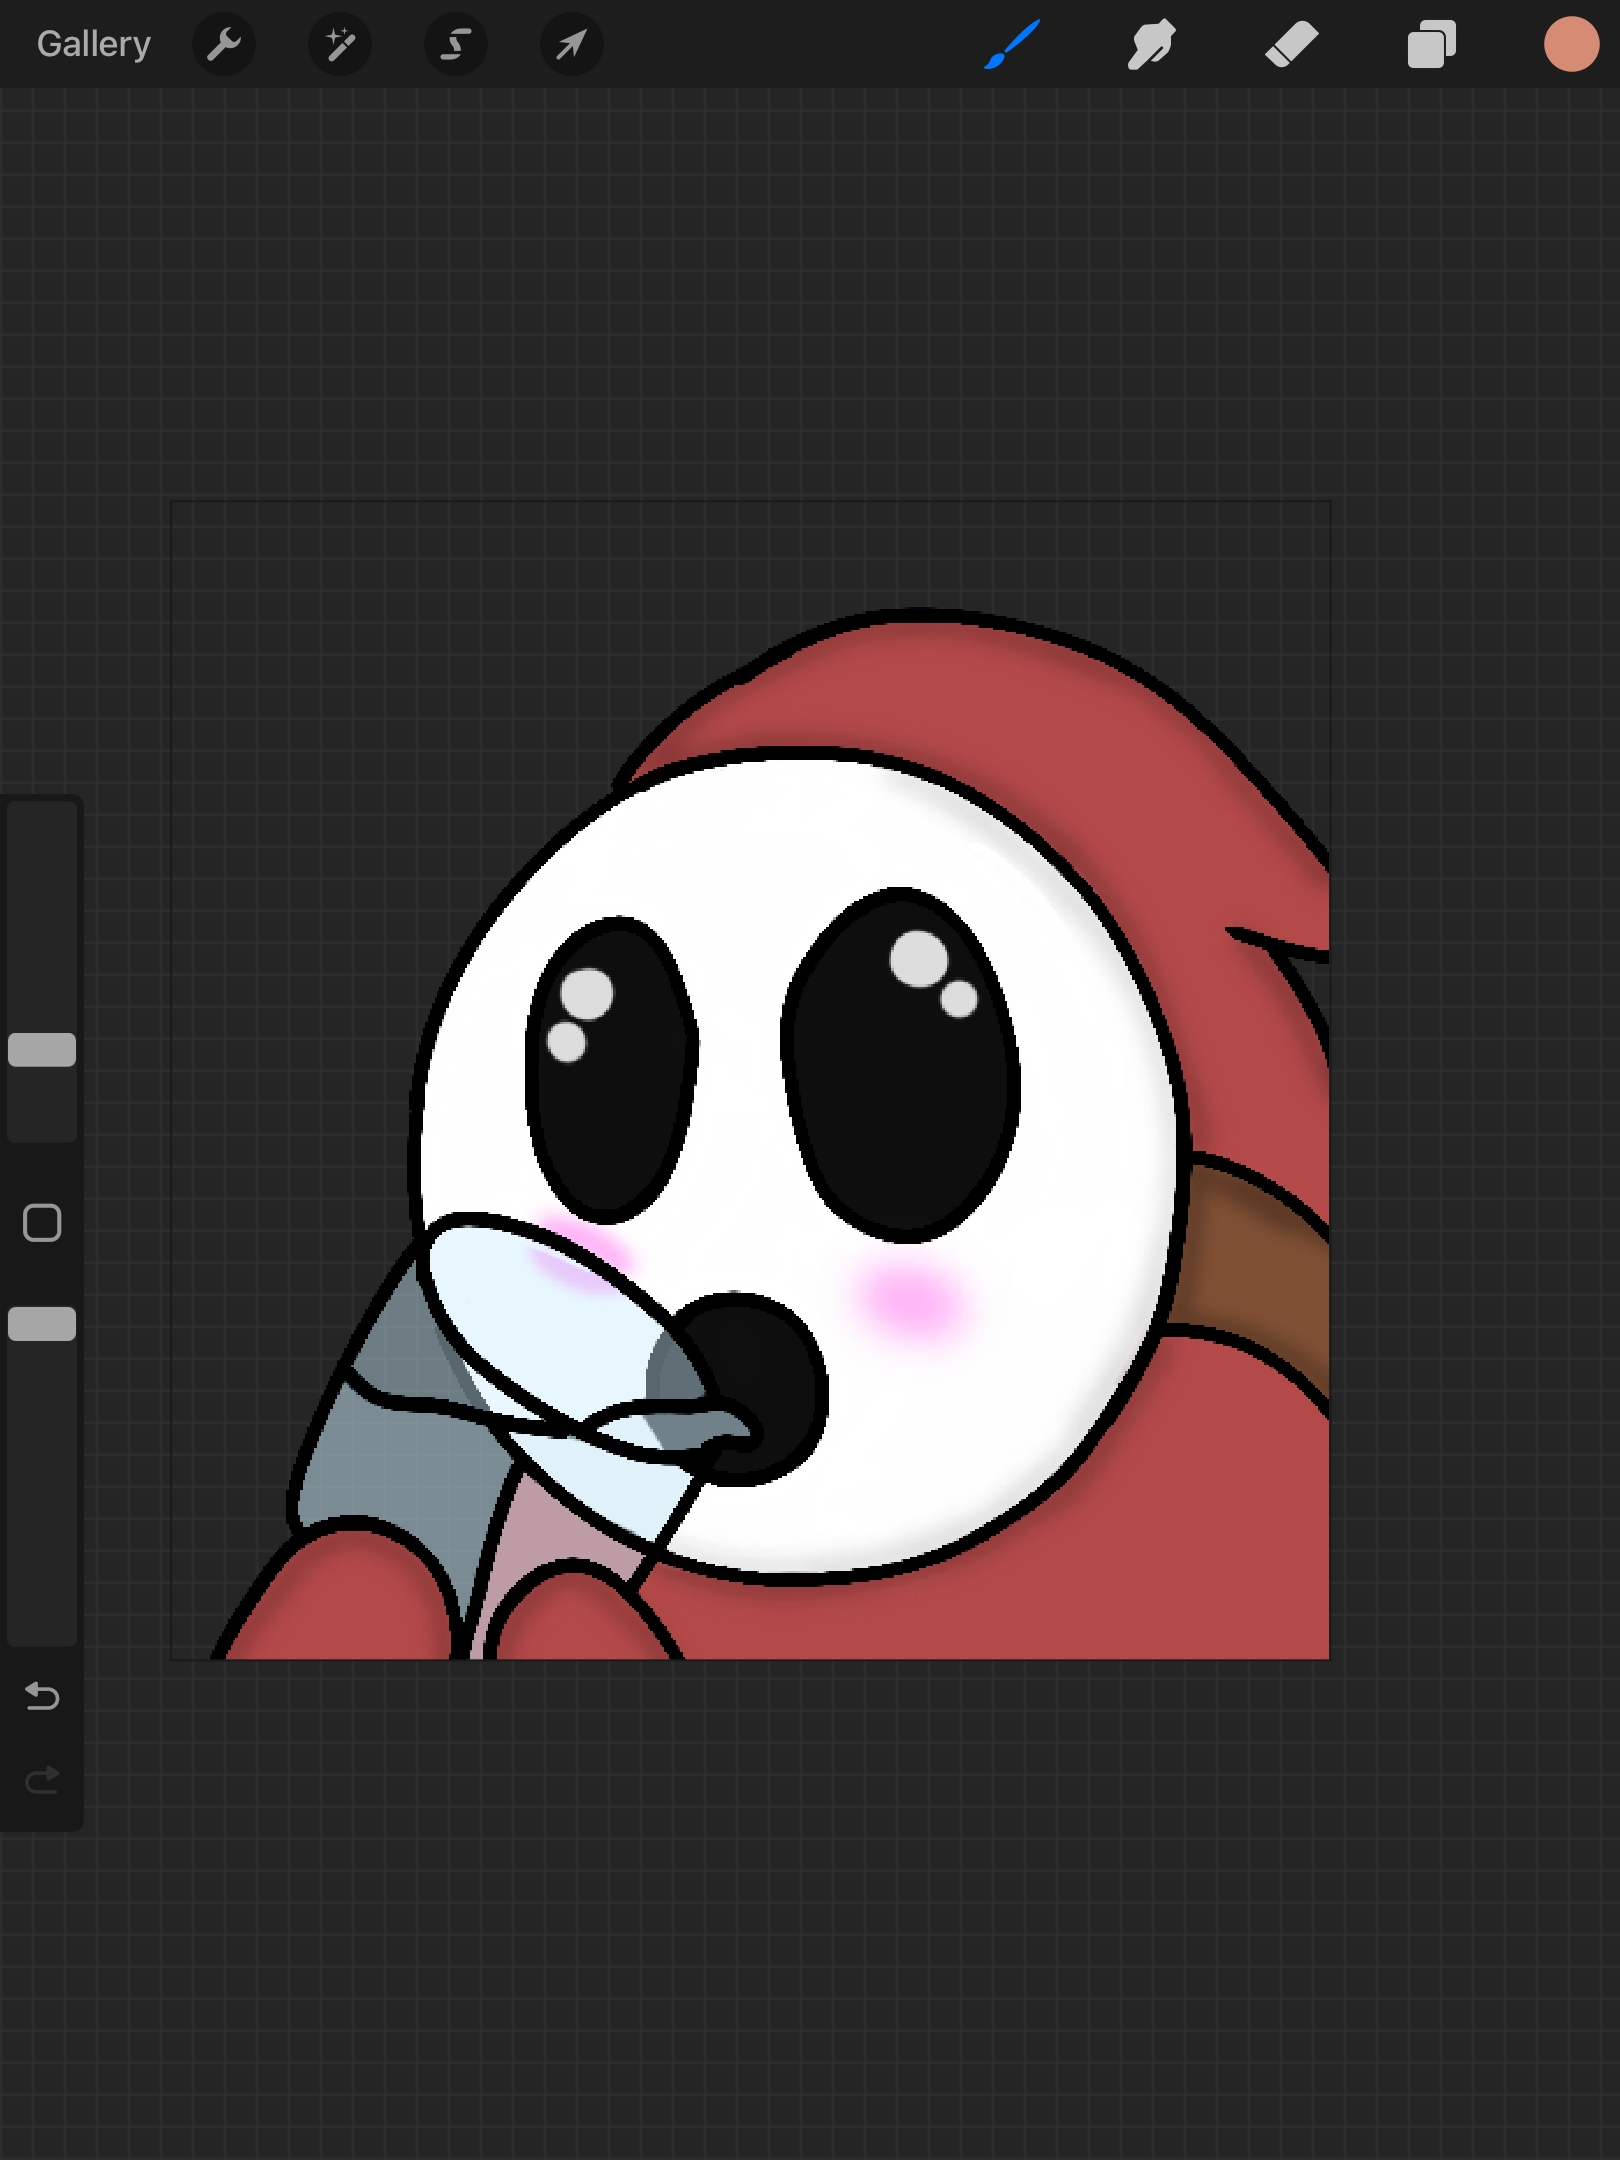Tap the square Modify button
1620x2160 pixels.
click(x=42, y=1223)
